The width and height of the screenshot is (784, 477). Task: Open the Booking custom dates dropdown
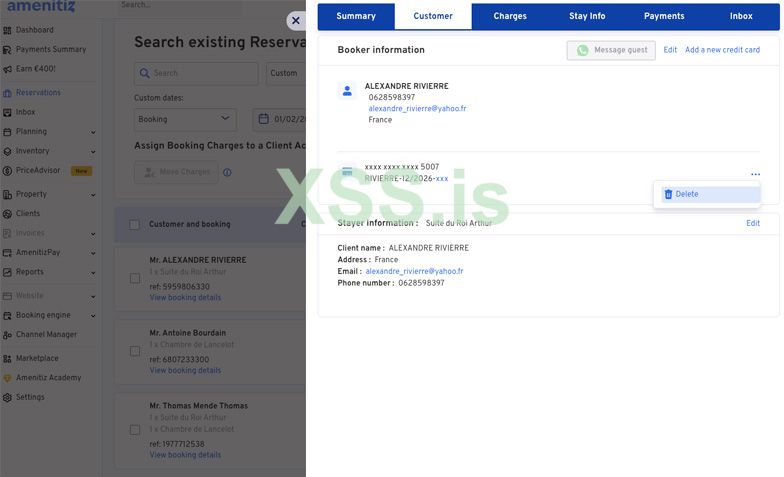[x=185, y=120]
